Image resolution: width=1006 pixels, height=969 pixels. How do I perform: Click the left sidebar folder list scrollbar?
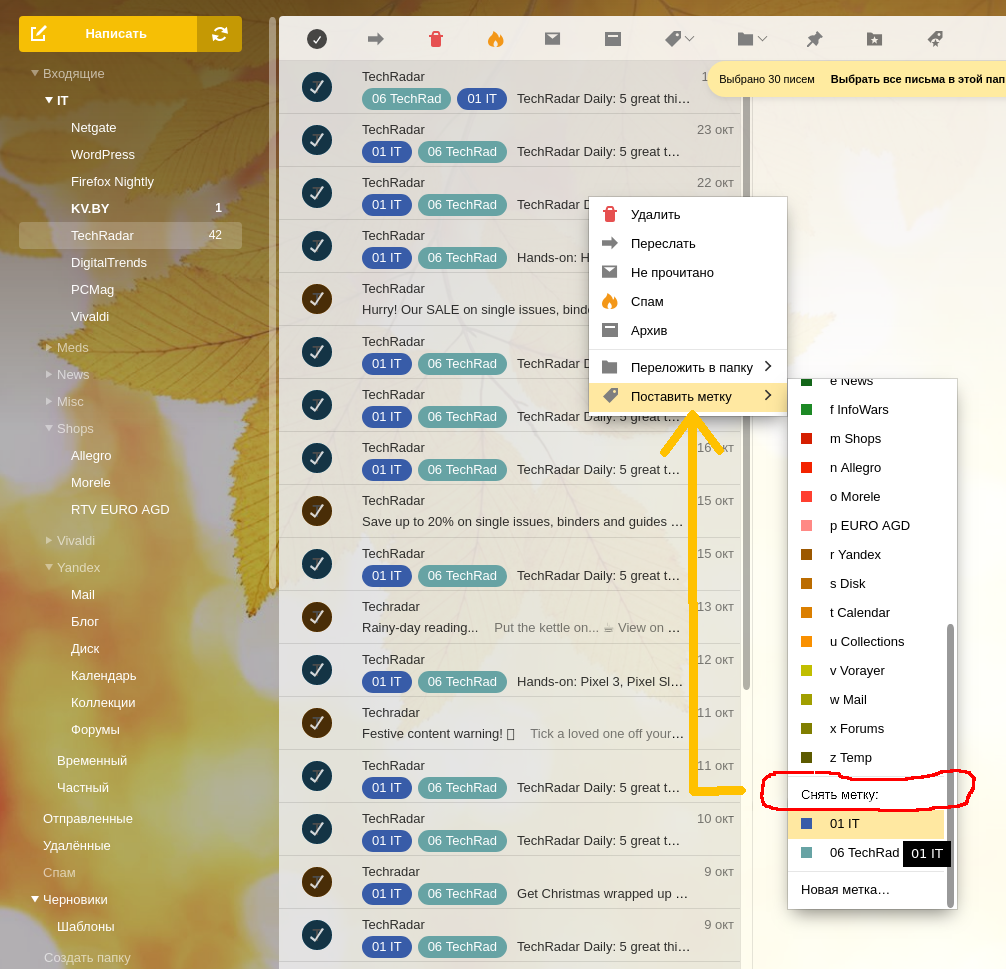coord(273,302)
